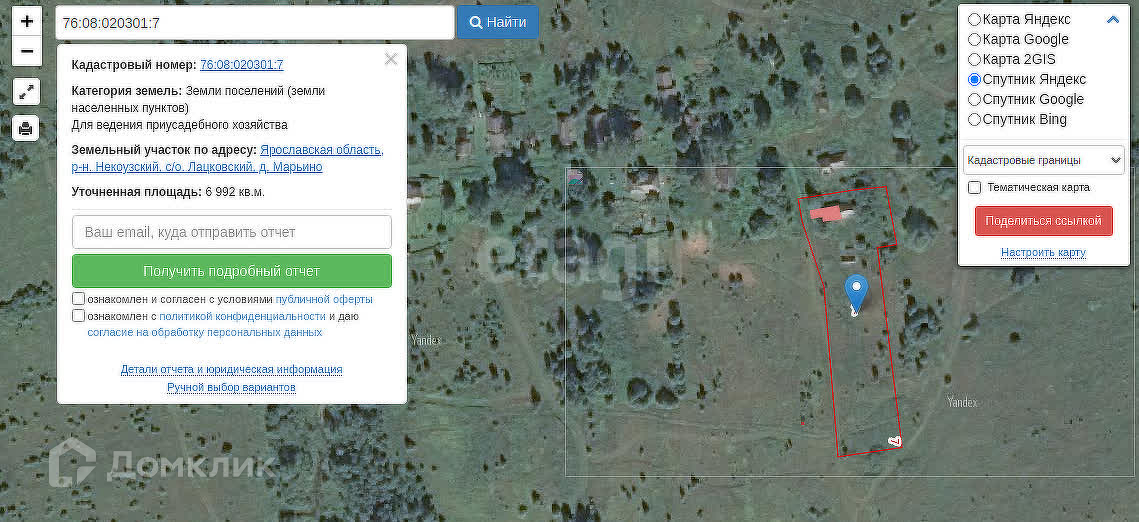Accept the публичной оферты terms checkbox

click(x=78, y=298)
